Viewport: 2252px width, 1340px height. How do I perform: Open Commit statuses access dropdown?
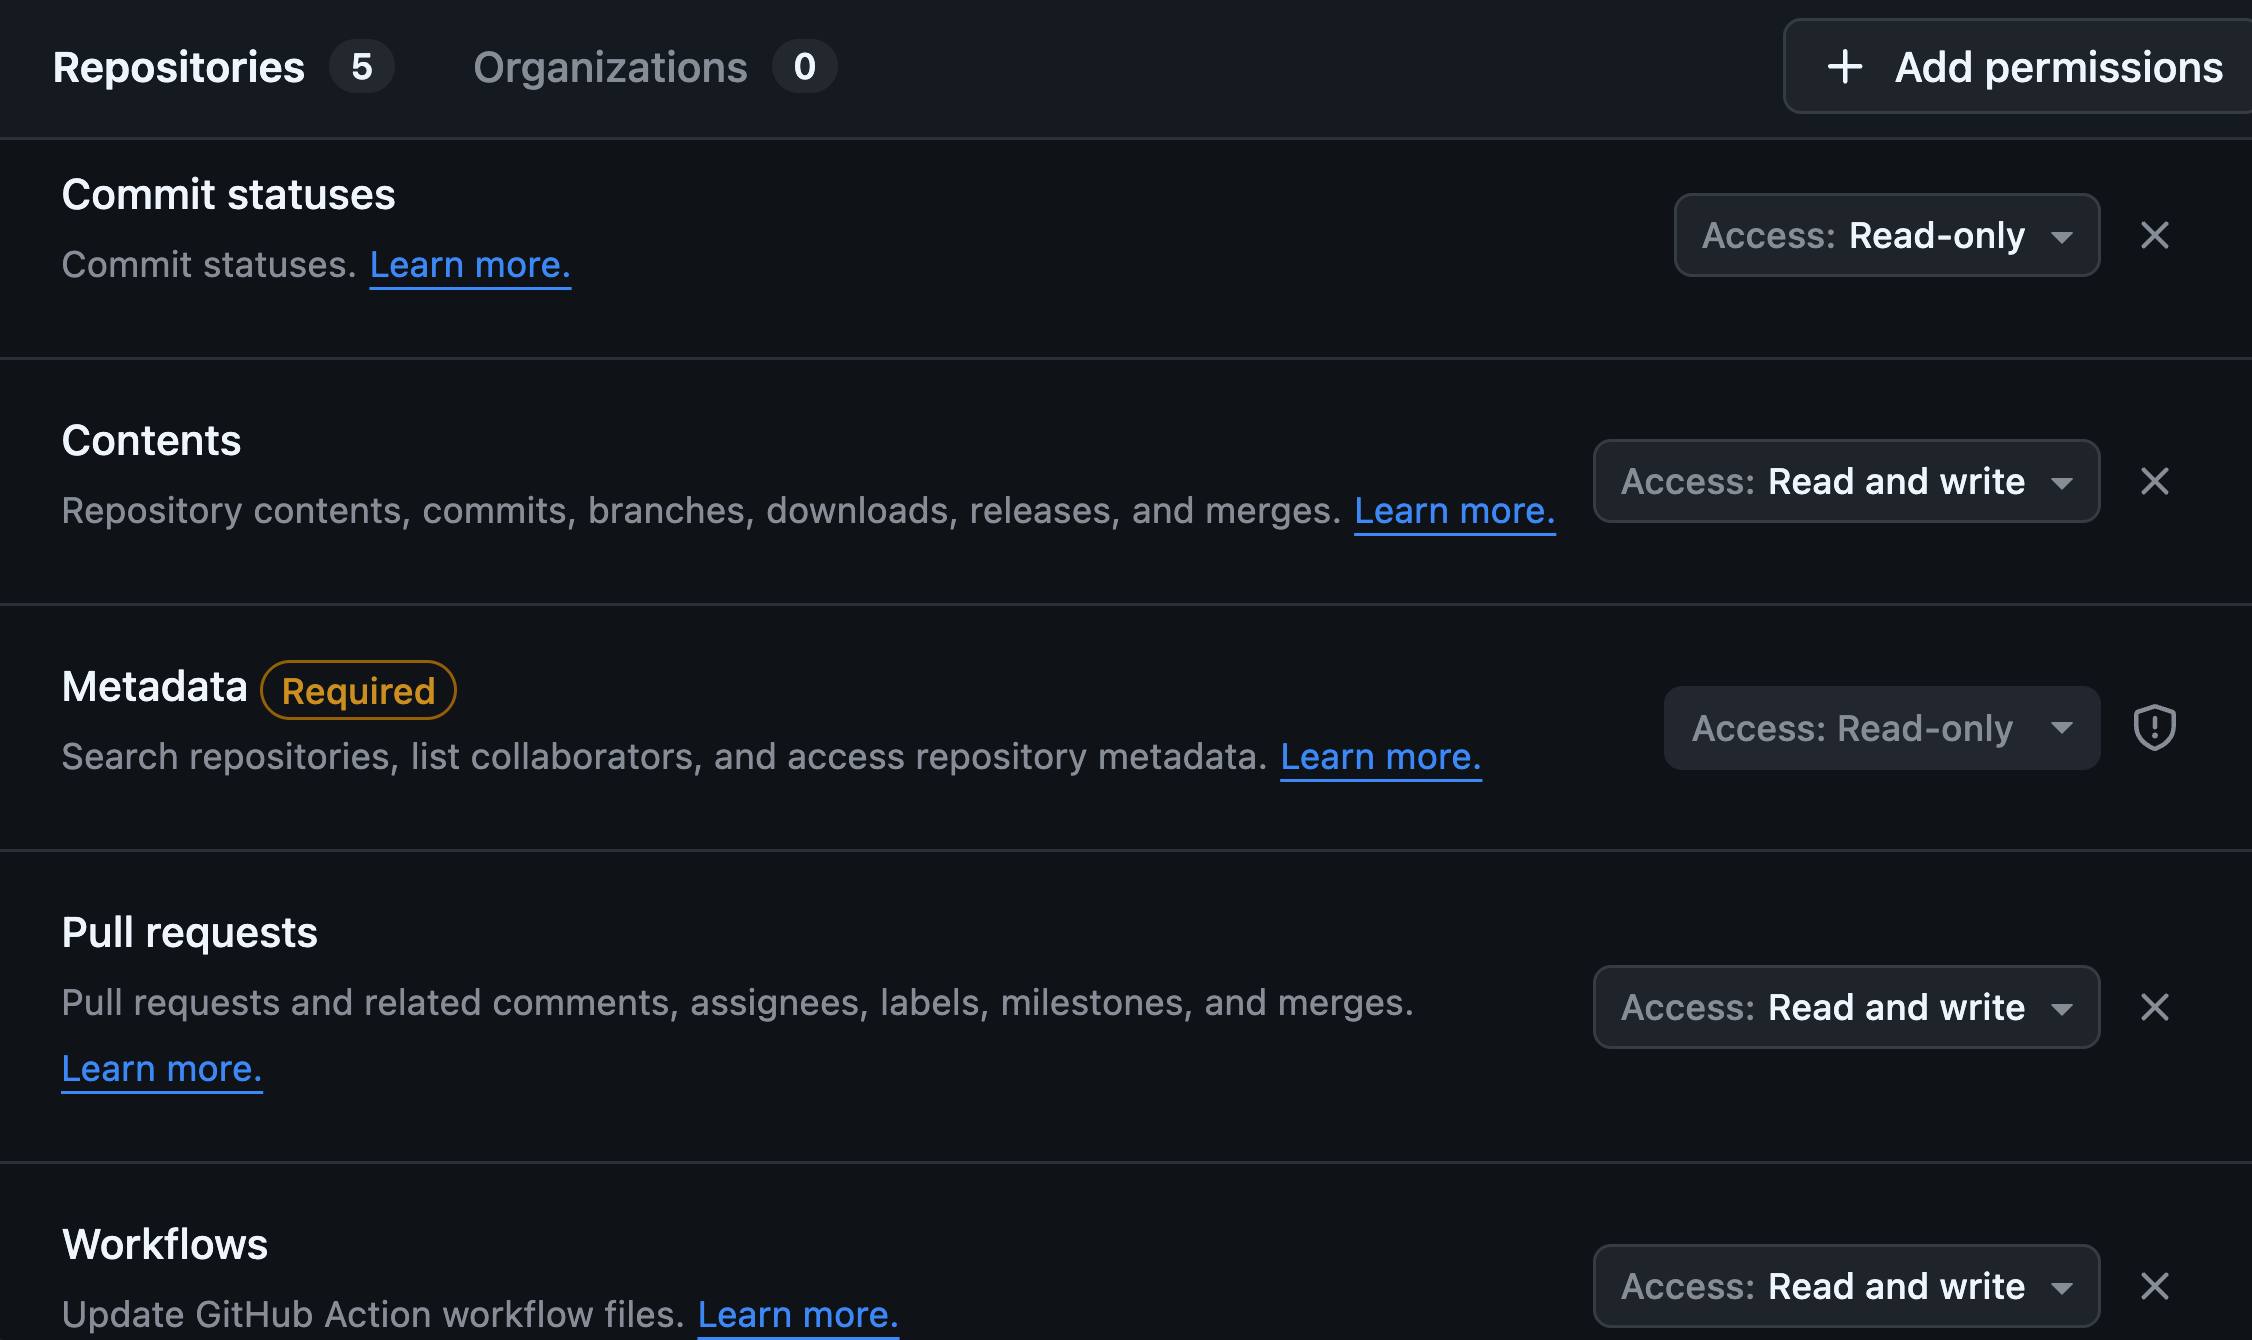[1886, 235]
